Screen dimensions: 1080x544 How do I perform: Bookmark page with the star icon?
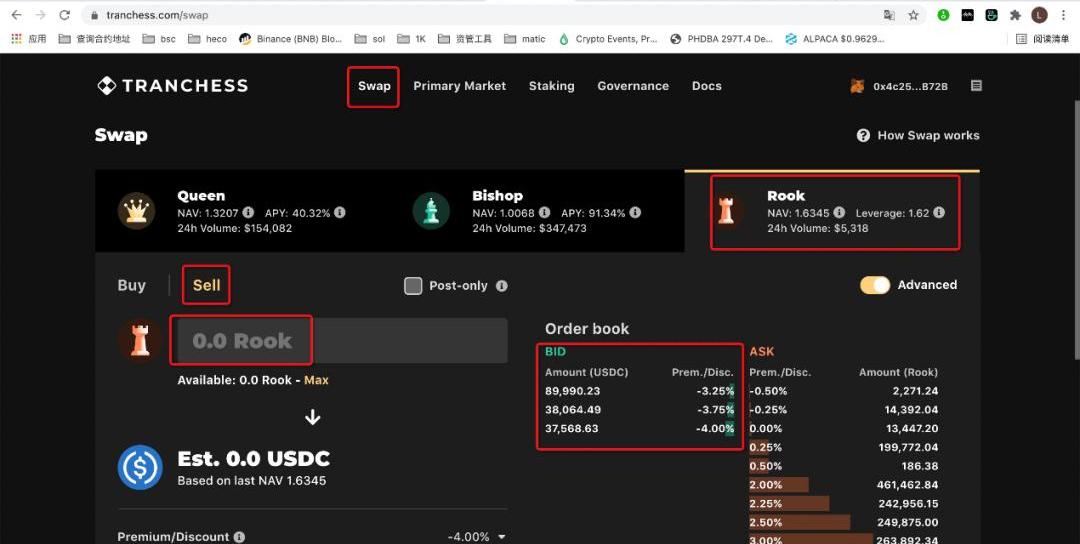tap(913, 14)
